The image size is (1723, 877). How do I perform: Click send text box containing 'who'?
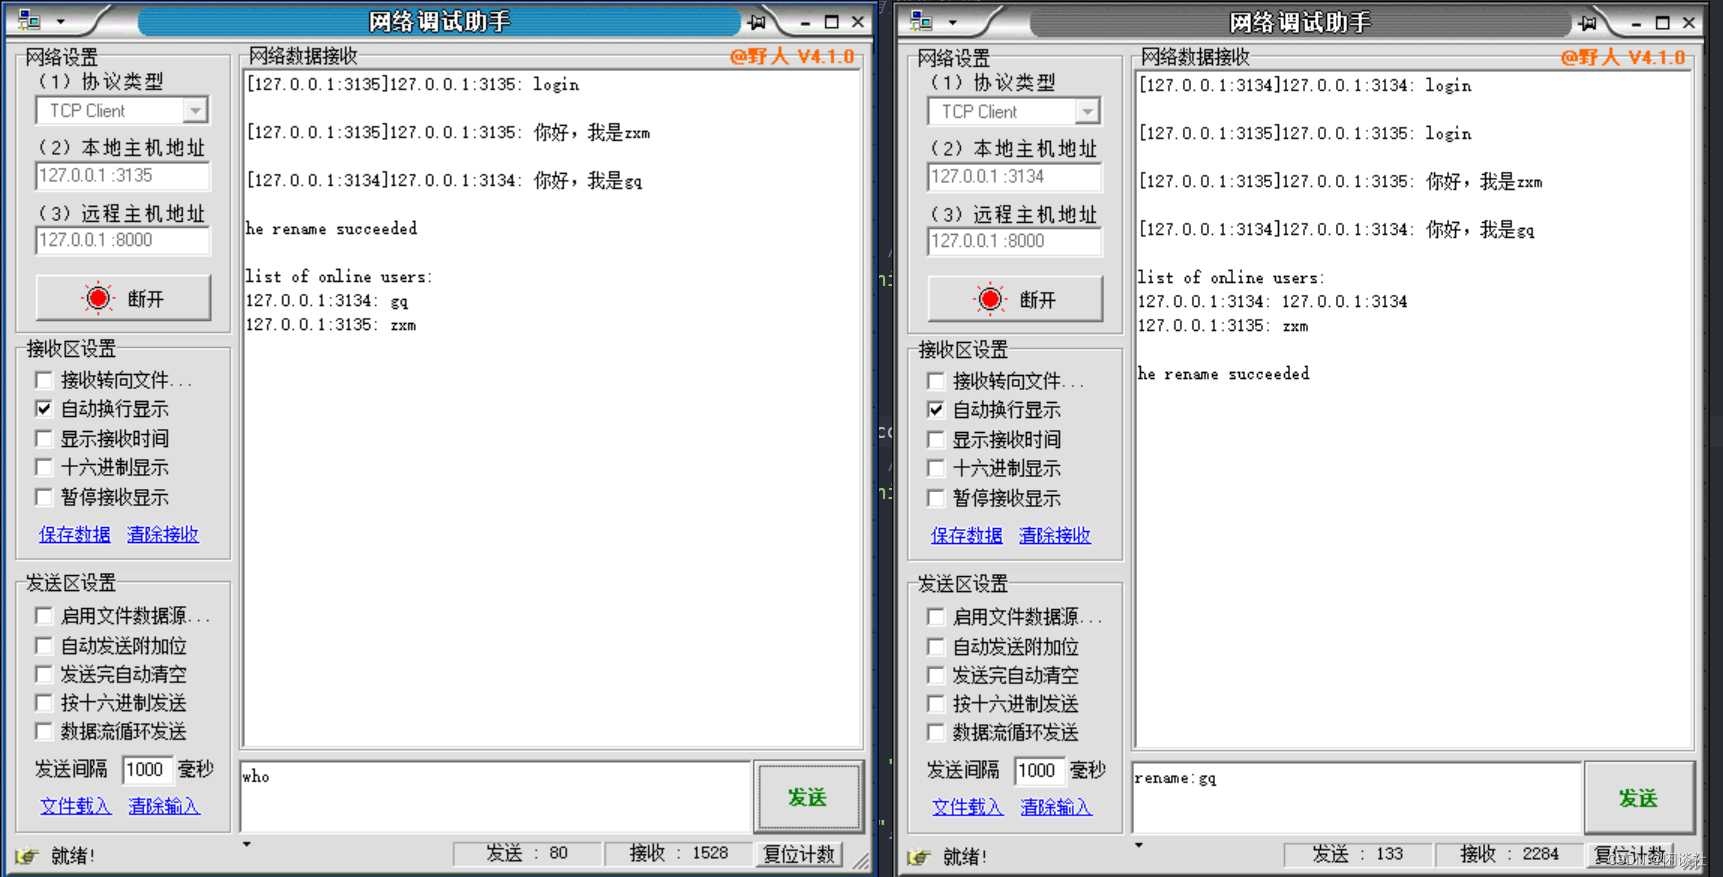pos(496,796)
